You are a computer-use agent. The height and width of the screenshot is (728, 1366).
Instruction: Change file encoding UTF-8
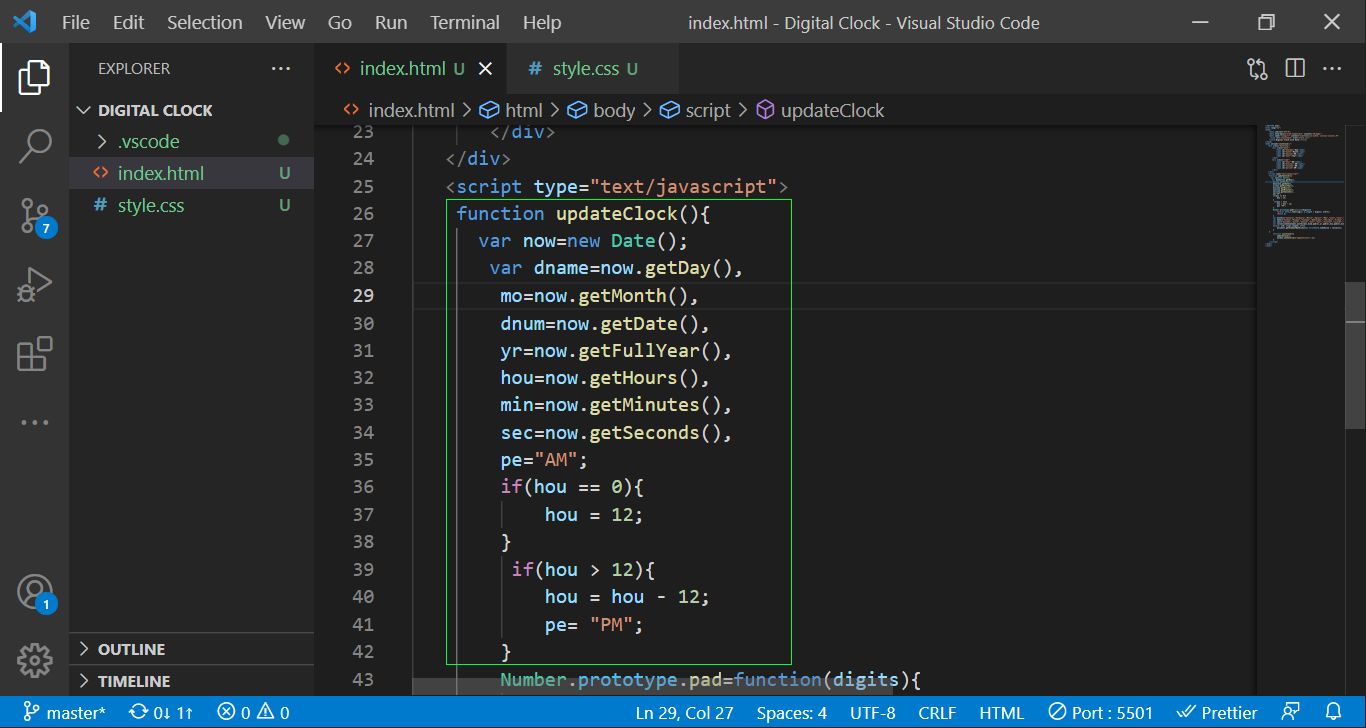click(873, 713)
